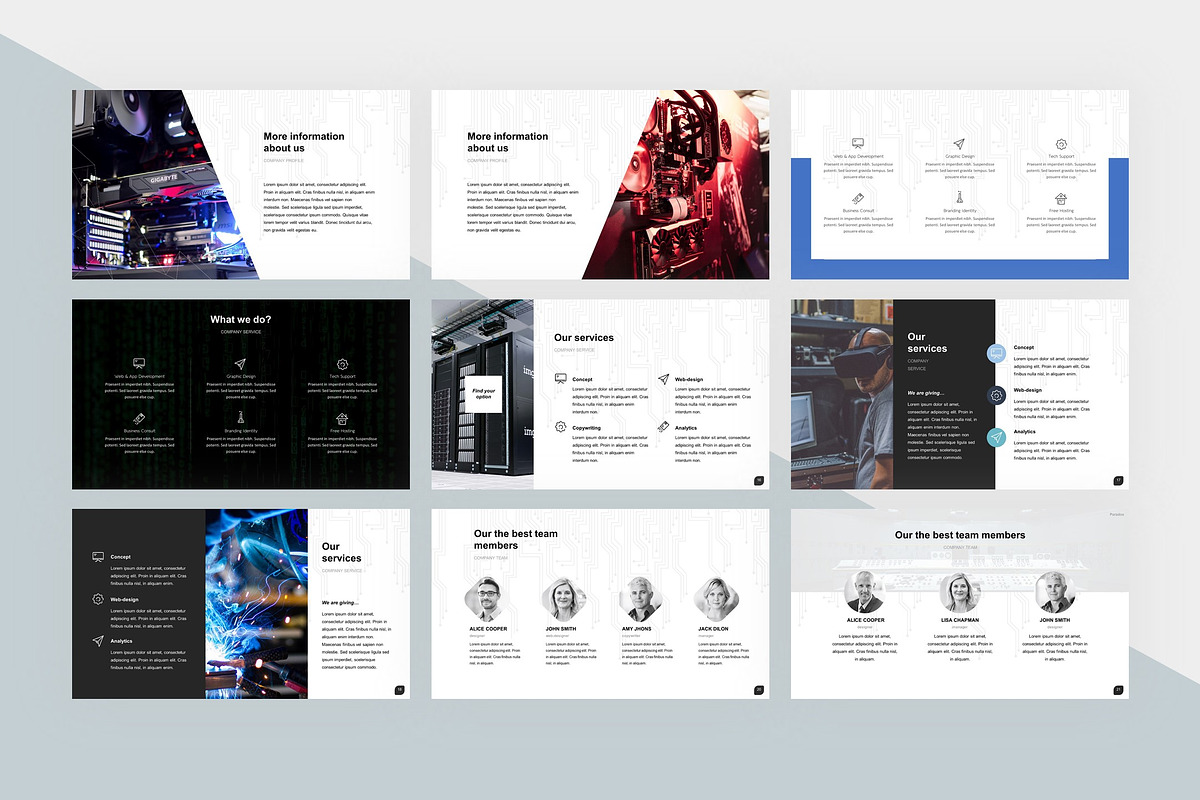Screen dimensions: 1200x800
Task: Click the white Concept icon in the dark left panel slide
Action: coord(98,556)
